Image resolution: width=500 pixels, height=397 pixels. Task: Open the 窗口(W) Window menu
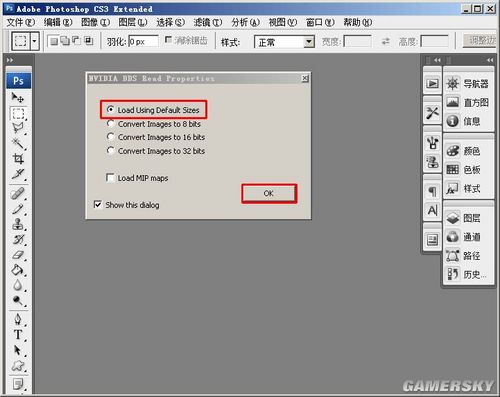(x=320, y=22)
